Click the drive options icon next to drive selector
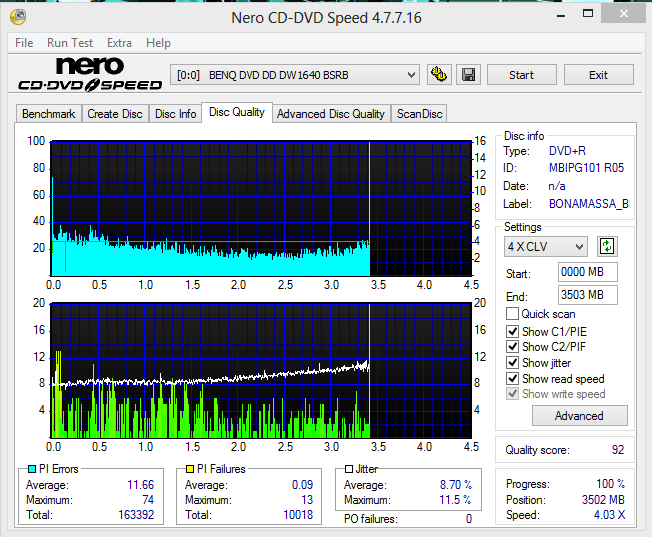 click(x=438, y=75)
